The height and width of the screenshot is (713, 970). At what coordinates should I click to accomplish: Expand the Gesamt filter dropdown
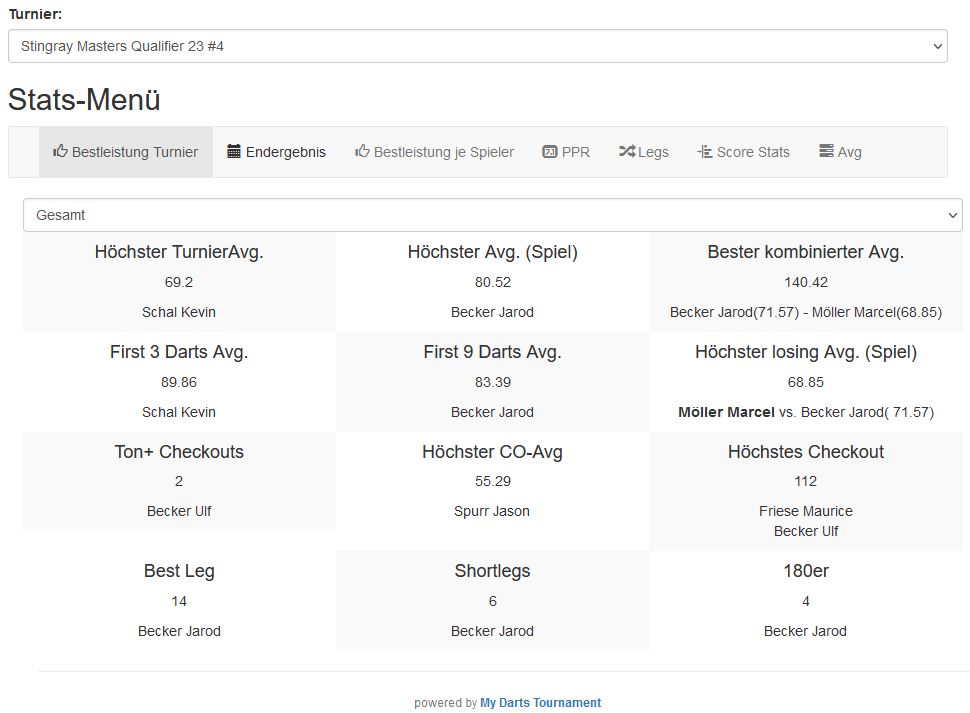click(x=492, y=215)
